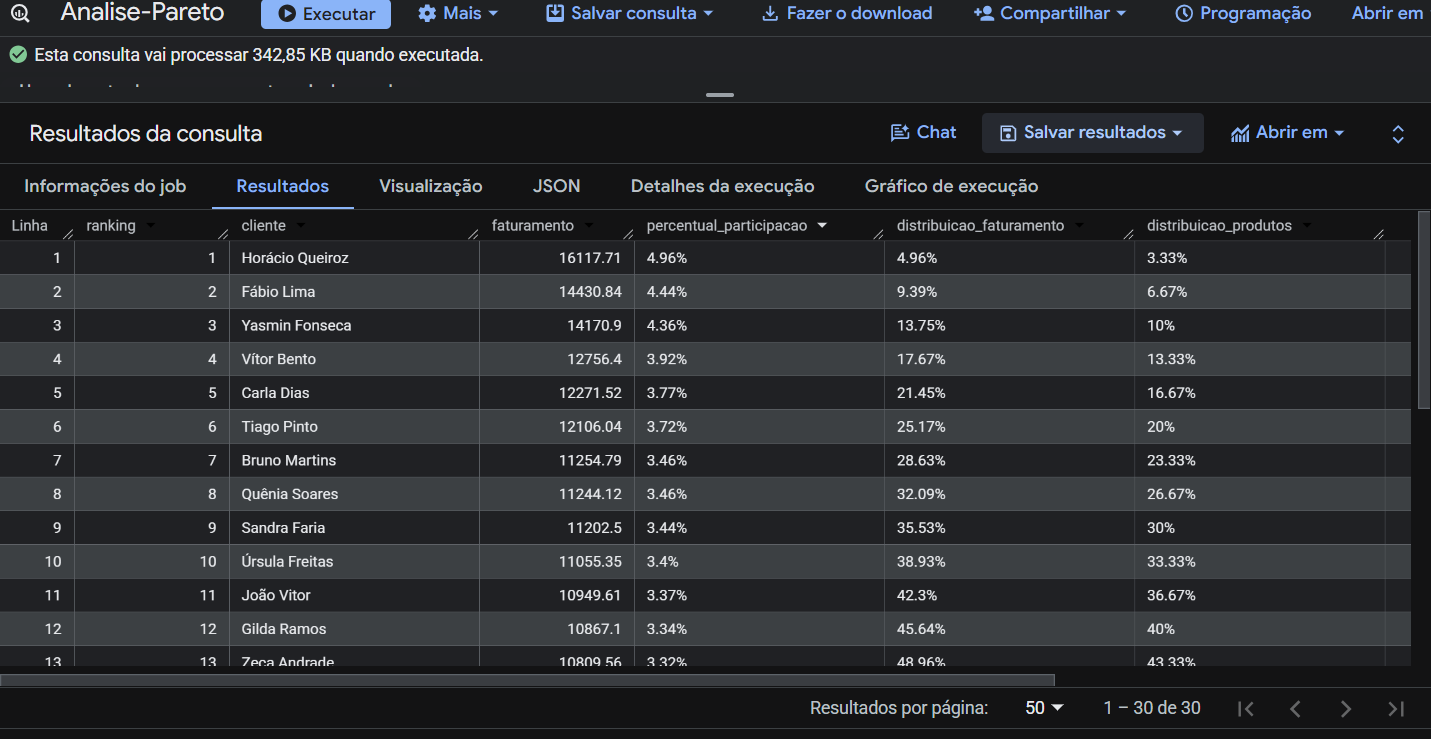Click Fazer o download
The height and width of the screenshot is (739, 1431).
point(847,14)
